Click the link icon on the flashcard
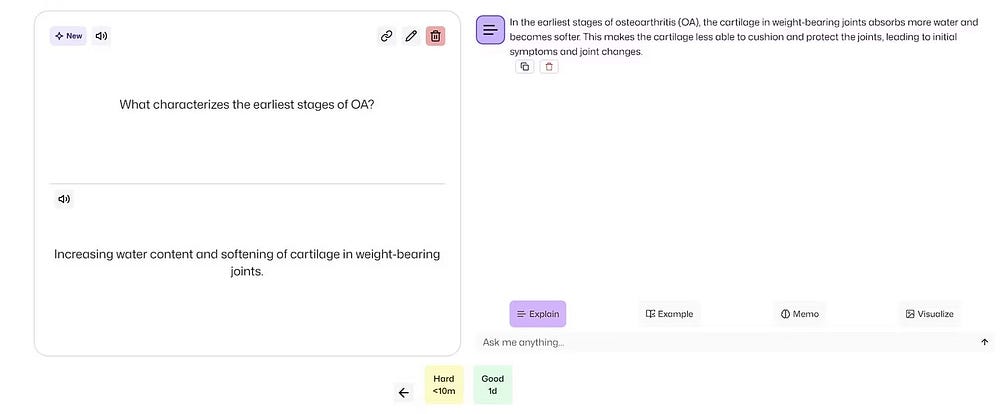1000x414 pixels. (x=386, y=36)
